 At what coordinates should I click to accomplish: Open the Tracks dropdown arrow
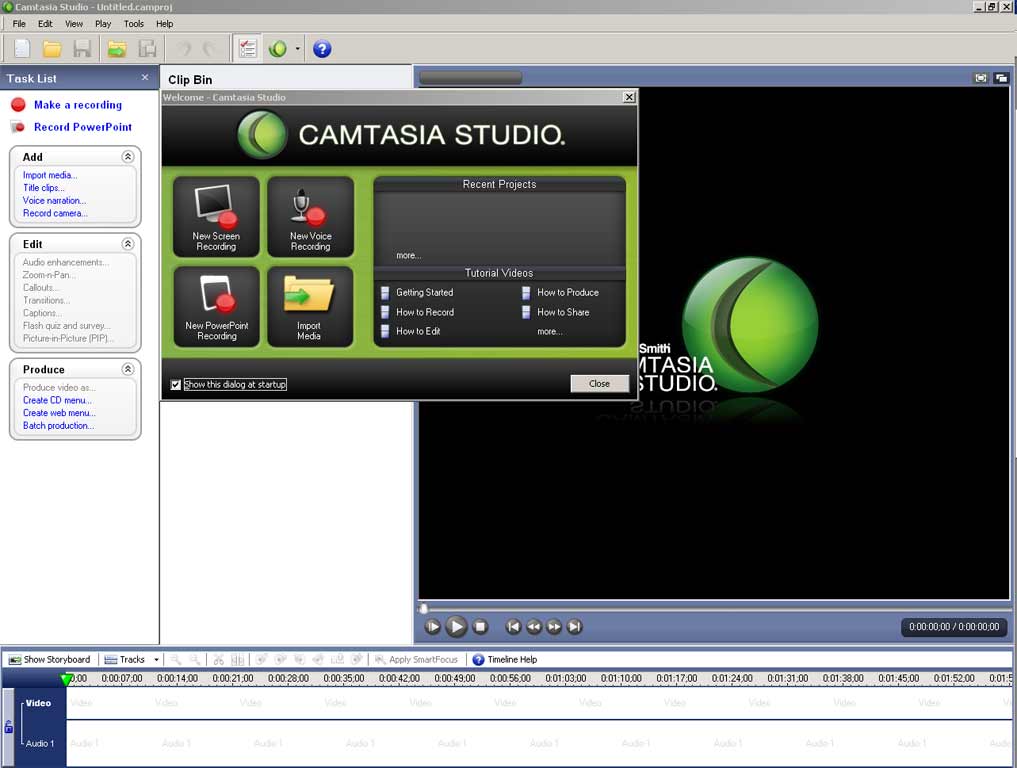pyautogui.click(x=156, y=660)
